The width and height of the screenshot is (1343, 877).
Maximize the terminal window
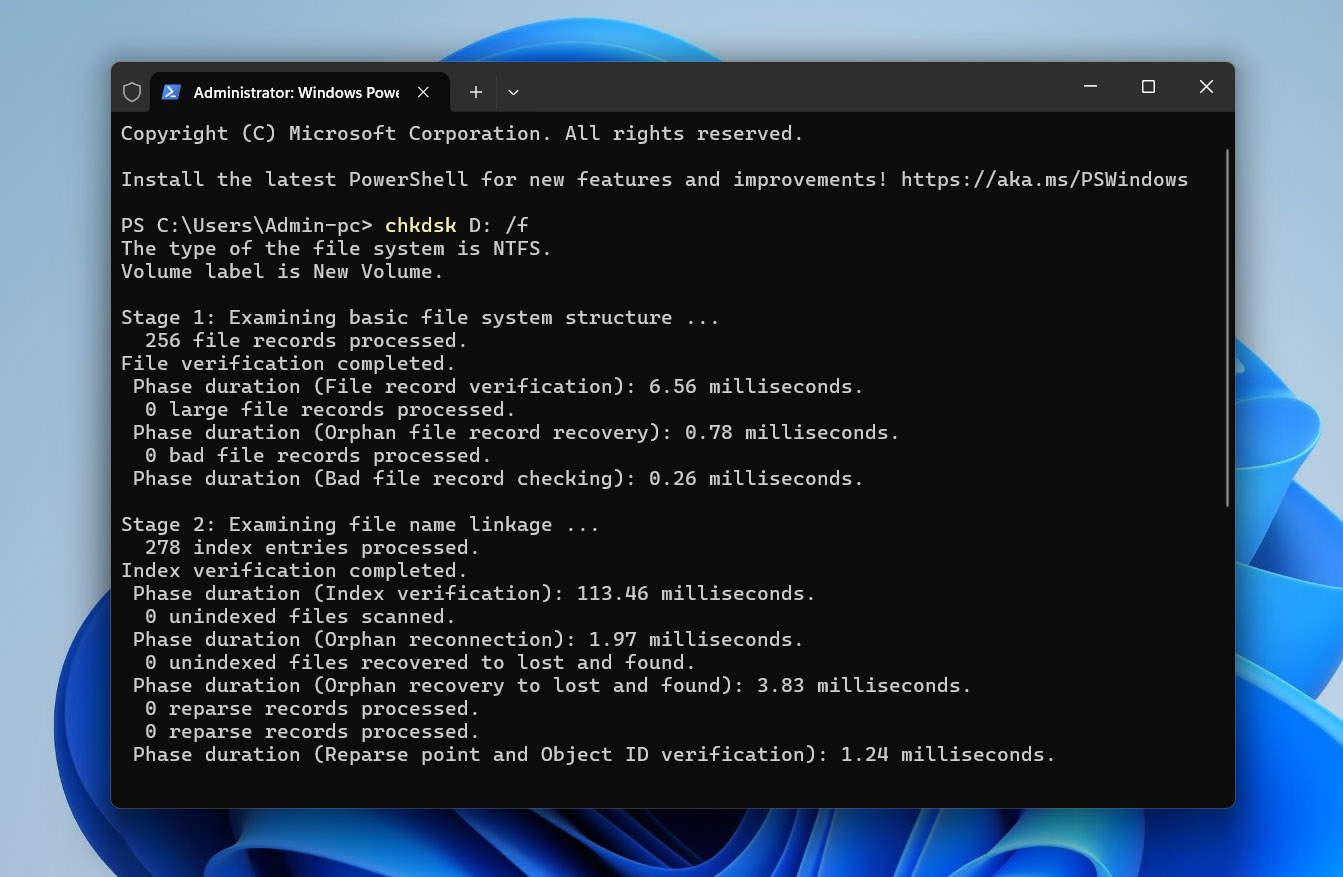[1148, 87]
